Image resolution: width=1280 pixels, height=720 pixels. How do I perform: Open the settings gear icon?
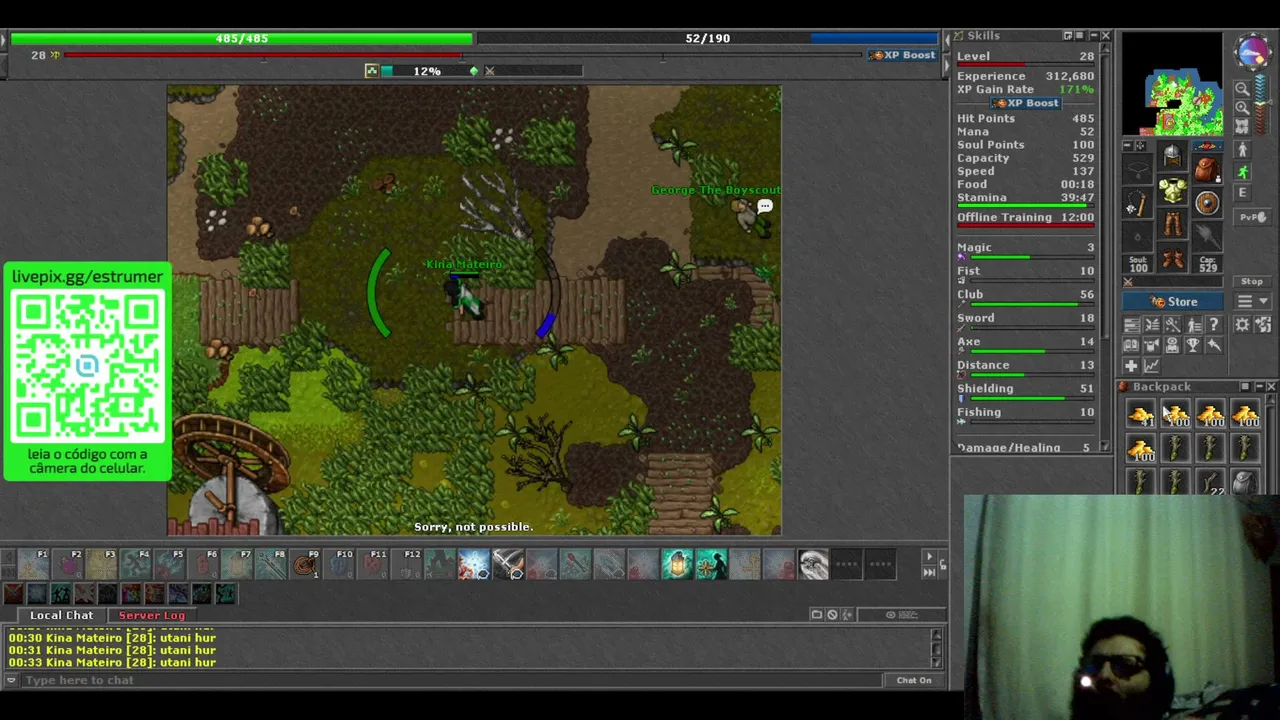click(x=1242, y=325)
